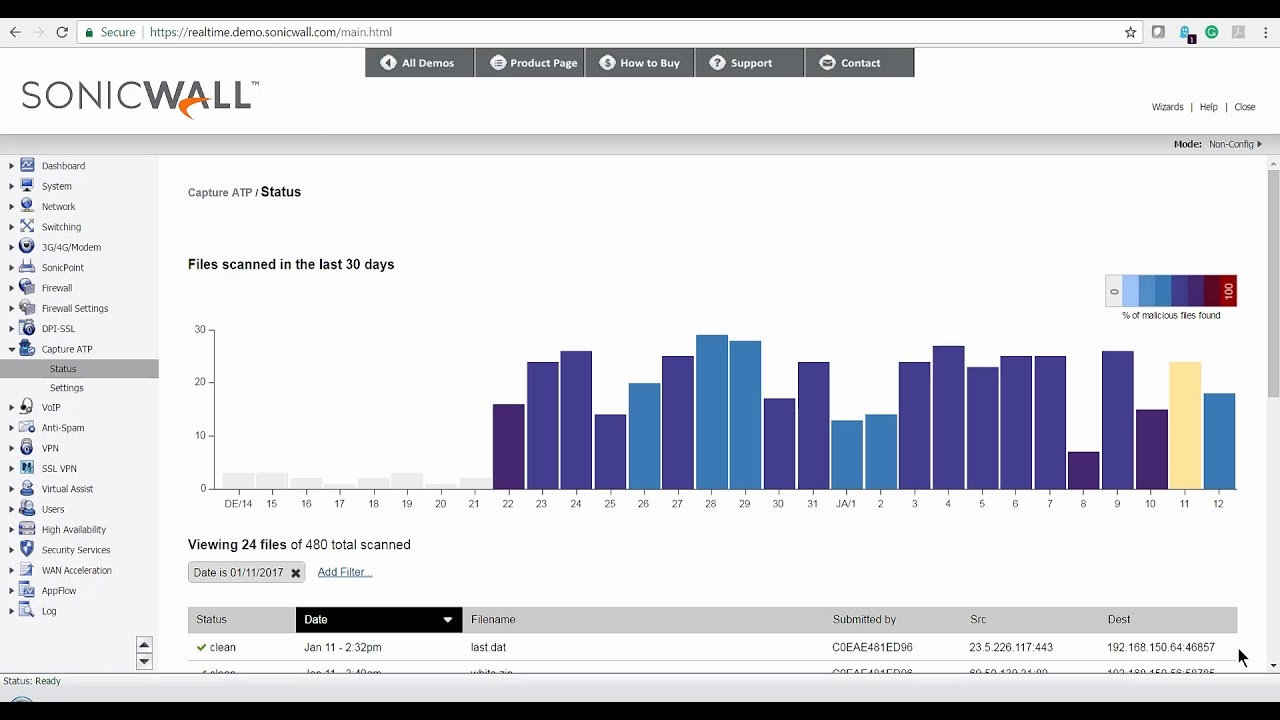Click the last.dat filename cell
The width and height of the screenshot is (1280, 720).
pos(489,648)
